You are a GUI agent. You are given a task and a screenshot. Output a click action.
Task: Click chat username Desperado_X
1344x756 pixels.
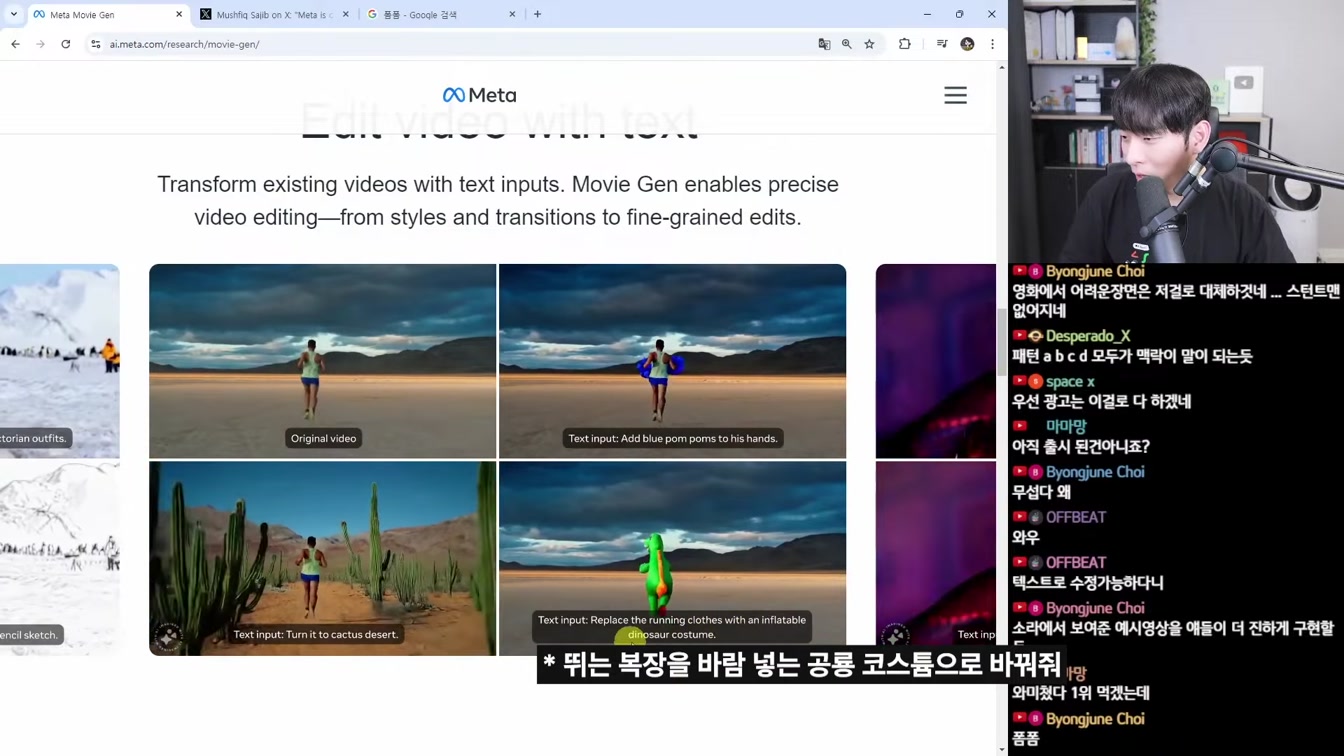1088,336
